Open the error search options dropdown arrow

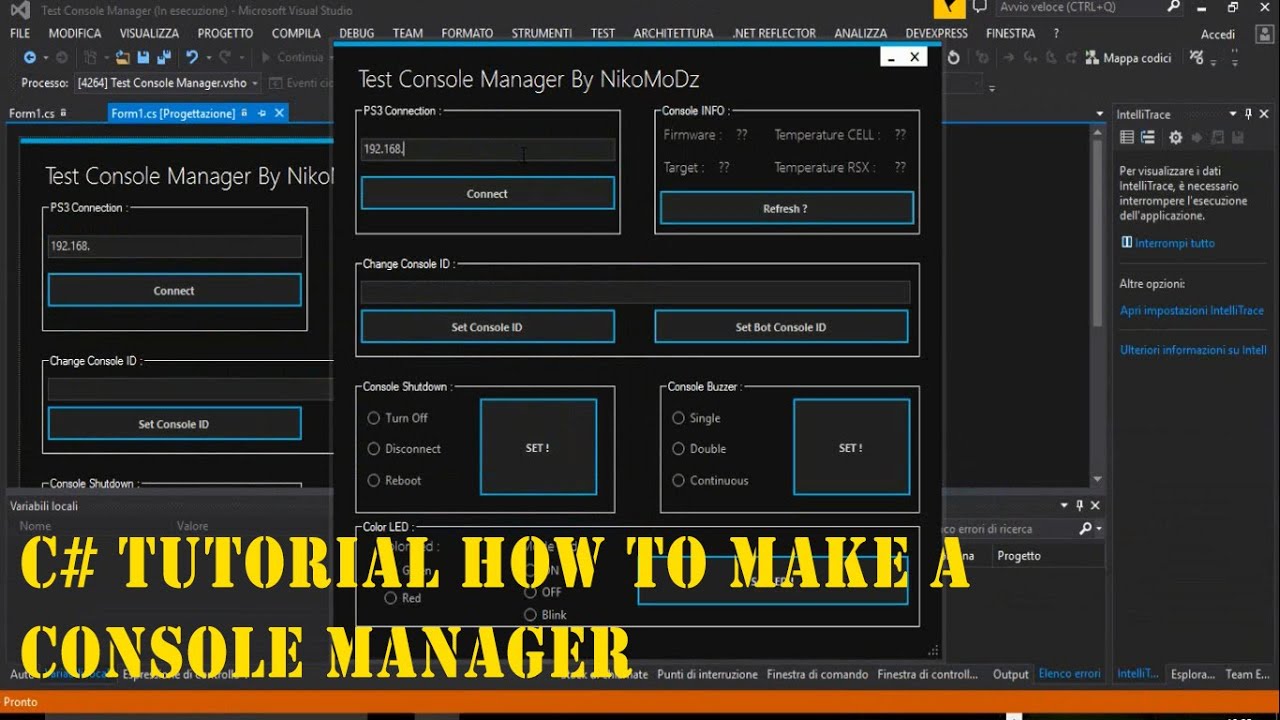(x=1099, y=528)
